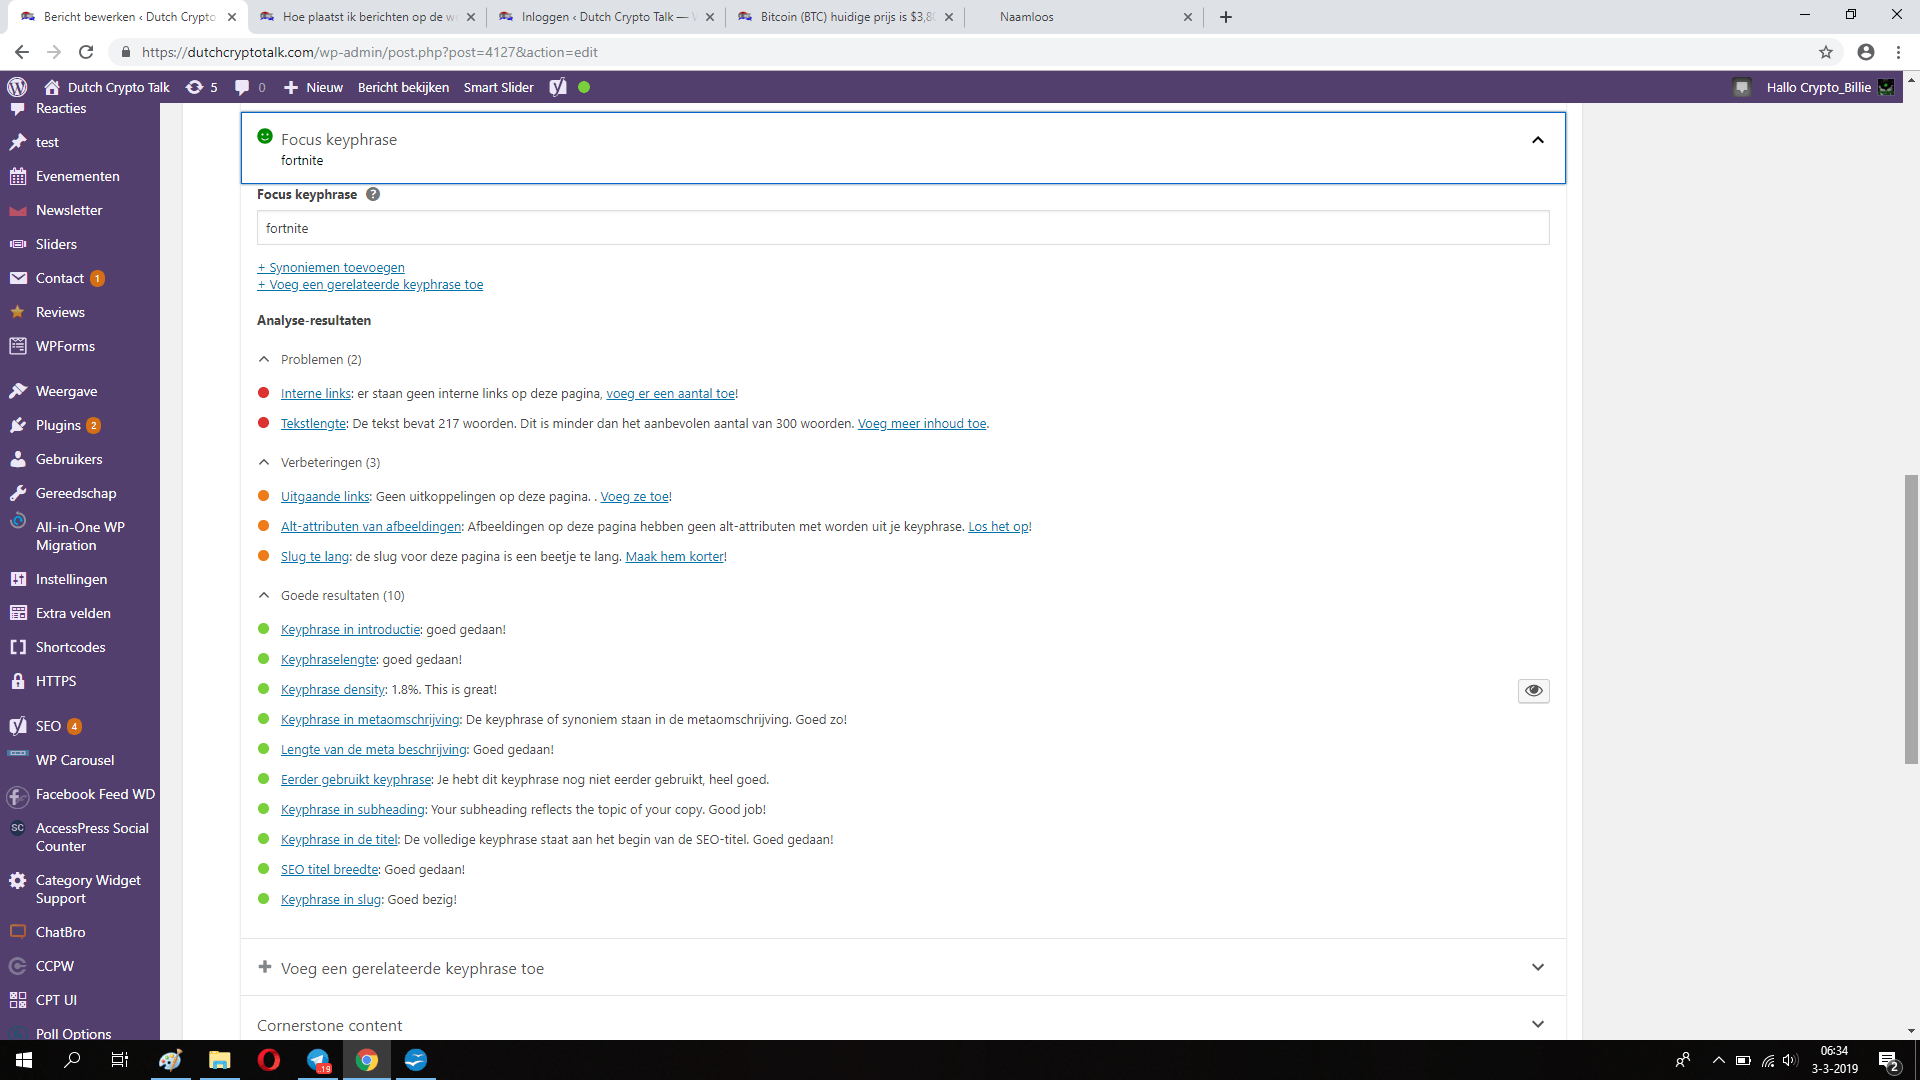Click the 'Voeg meer inhoud toe' link
The height and width of the screenshot is (1080, 1920).
click(x=921, y=423)
